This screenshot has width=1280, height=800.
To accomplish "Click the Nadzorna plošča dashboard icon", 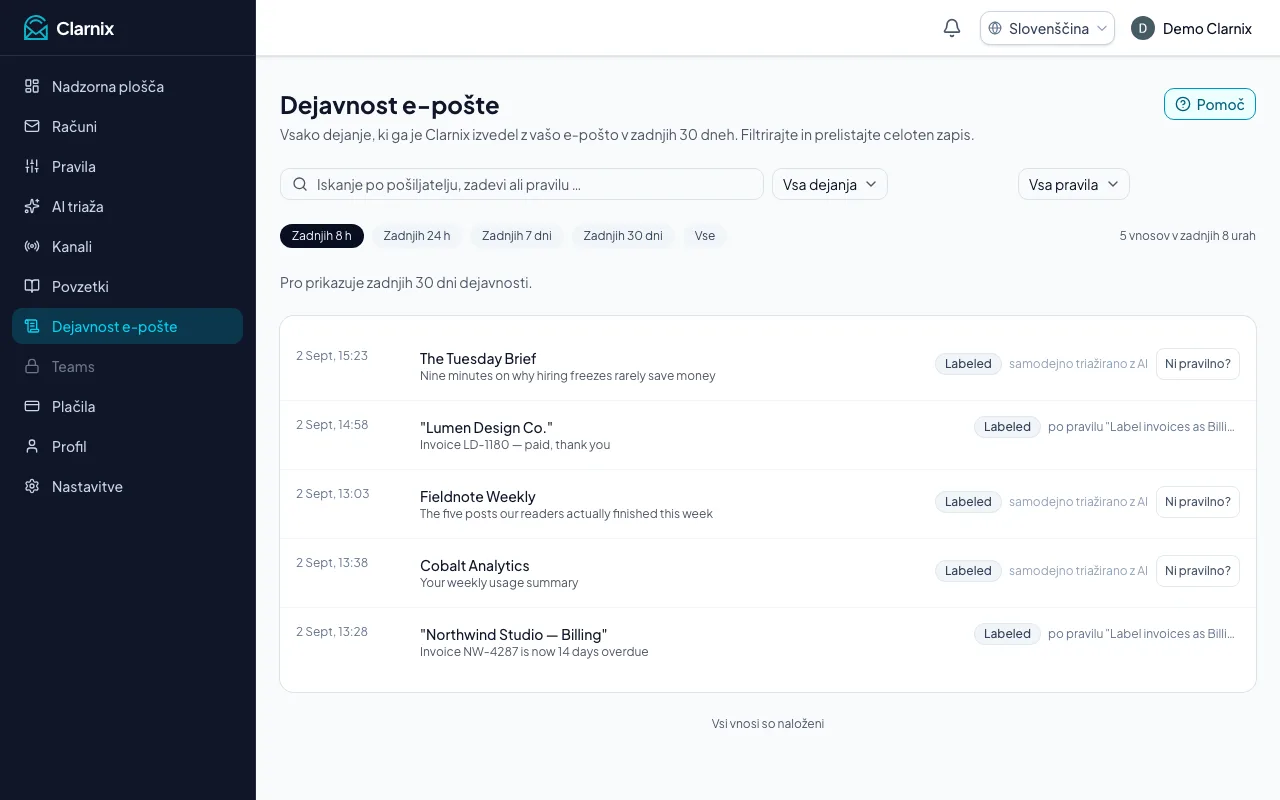I will pos(32,86).
